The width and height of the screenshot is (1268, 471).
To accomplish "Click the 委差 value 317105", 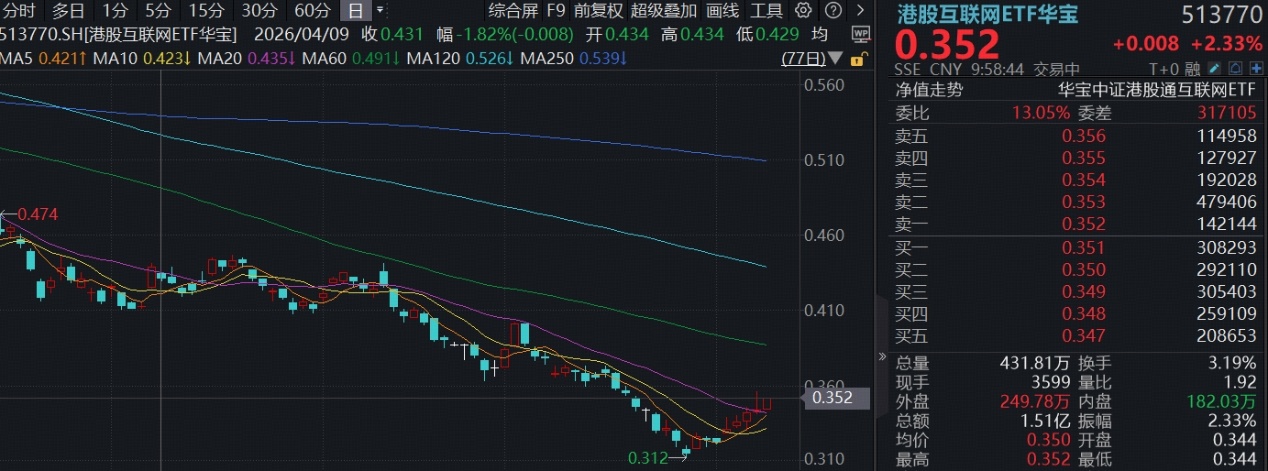I will (x=1226, y=113).
